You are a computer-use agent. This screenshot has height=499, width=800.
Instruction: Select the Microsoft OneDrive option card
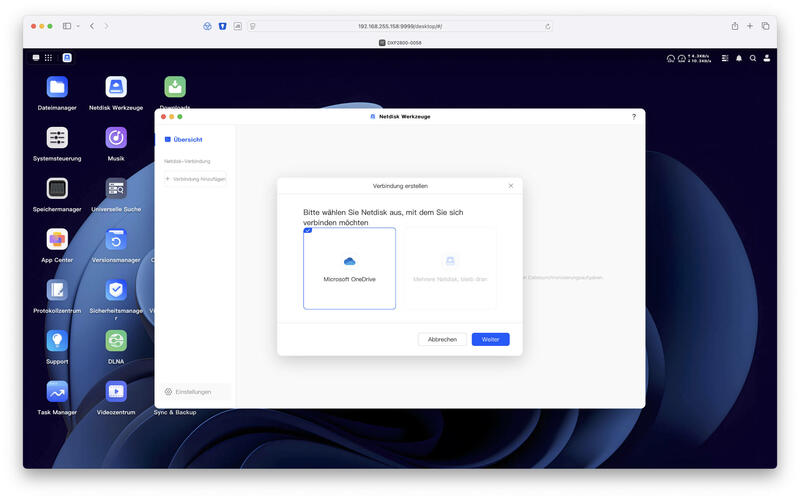[x=349, y=268]
